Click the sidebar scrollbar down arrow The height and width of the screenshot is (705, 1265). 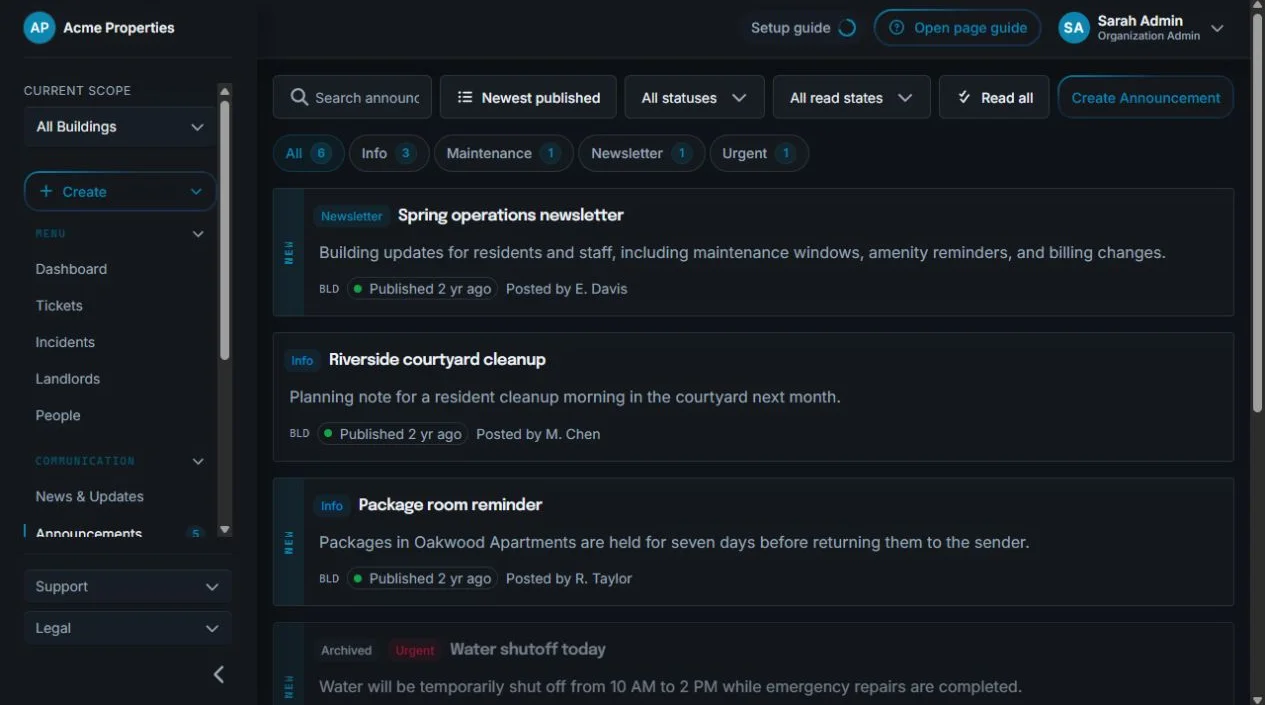(224, 529)
